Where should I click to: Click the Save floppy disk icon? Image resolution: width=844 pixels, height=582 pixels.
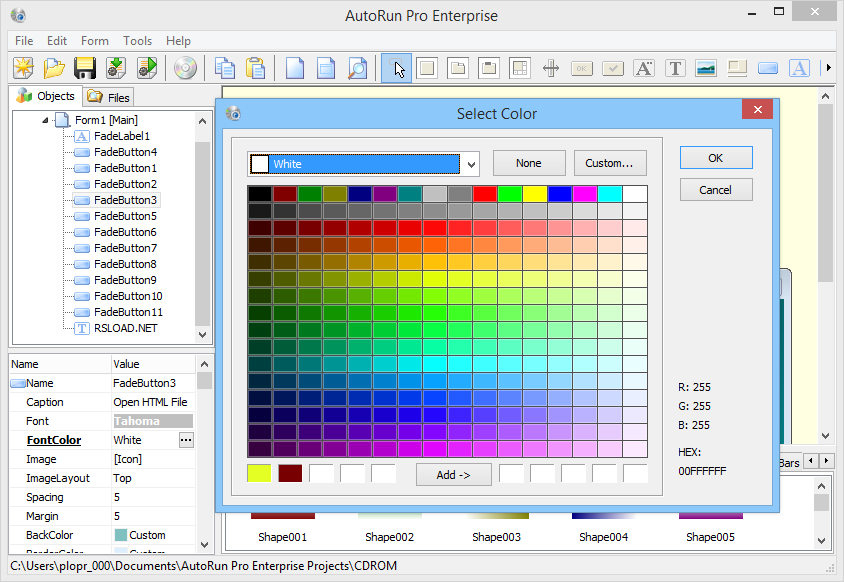(x=85, y=68)
